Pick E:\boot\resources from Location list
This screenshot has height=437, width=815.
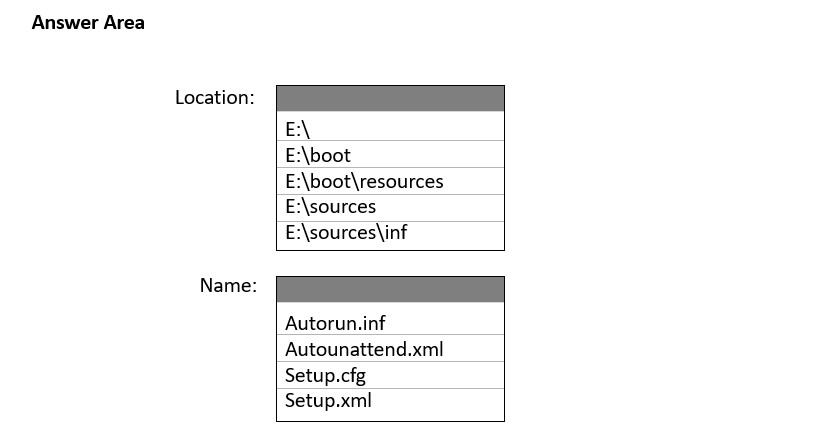click(390, 181)
